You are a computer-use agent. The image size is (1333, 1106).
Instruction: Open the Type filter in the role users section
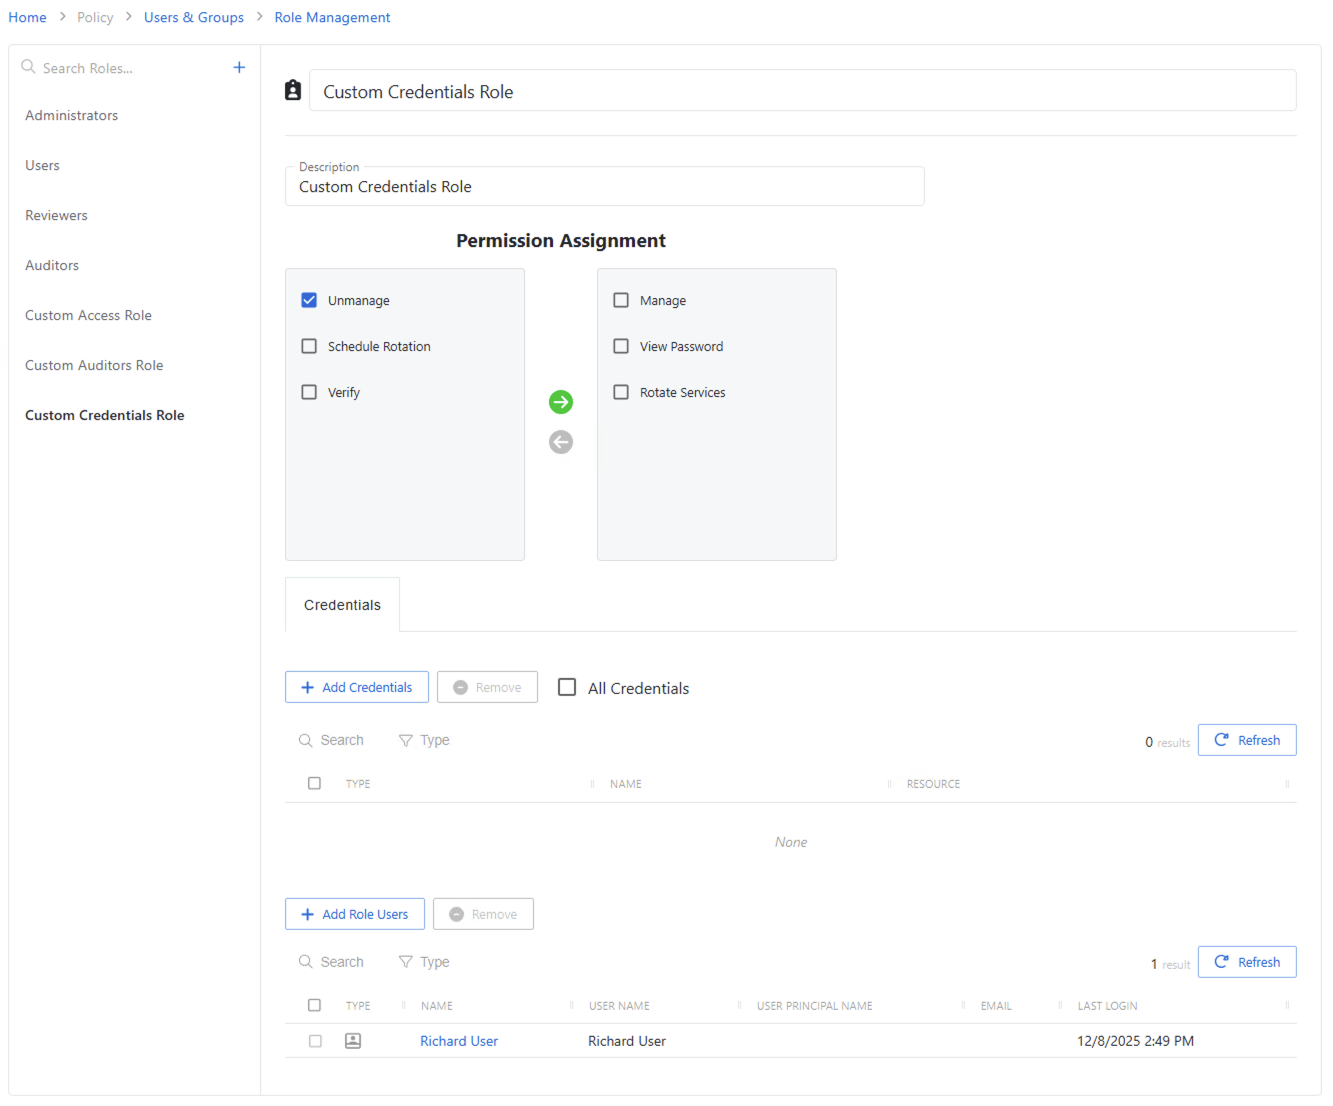click(424, 961)
